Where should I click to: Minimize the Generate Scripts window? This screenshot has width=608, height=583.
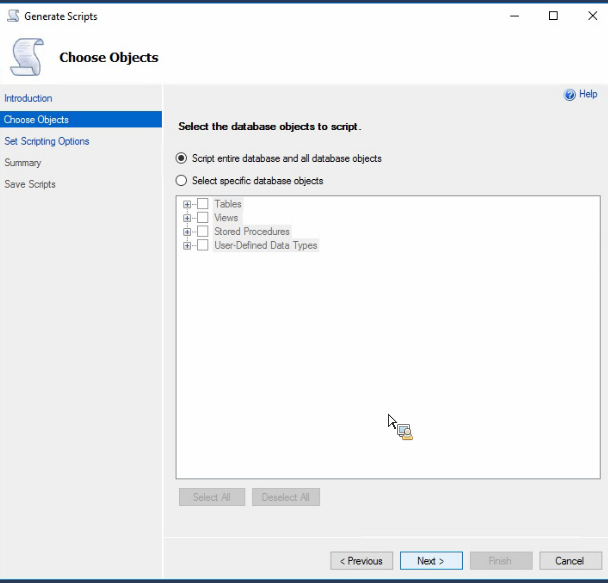point(515,16)
